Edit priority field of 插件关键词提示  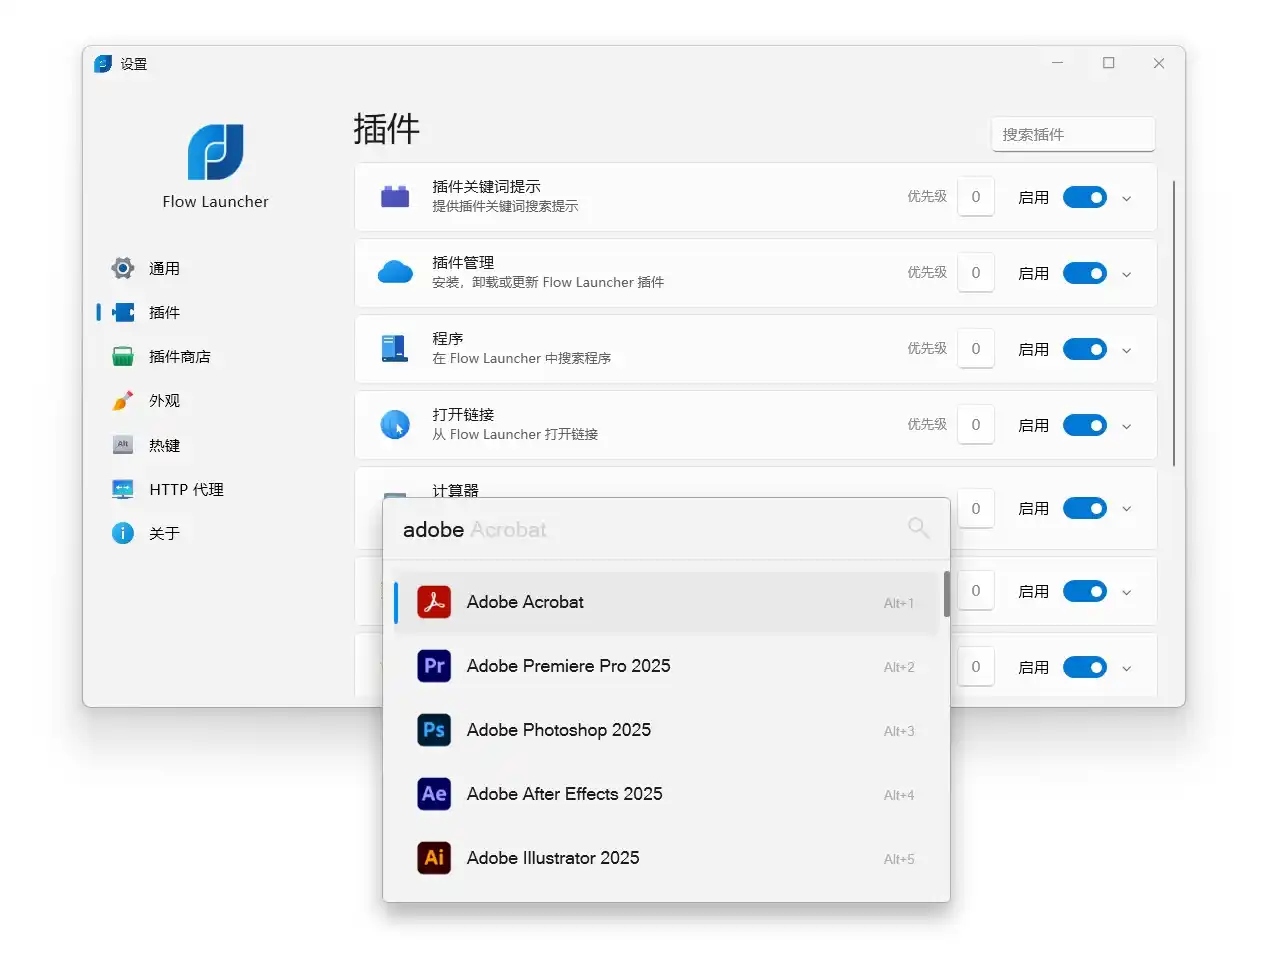tap(976, 197)
